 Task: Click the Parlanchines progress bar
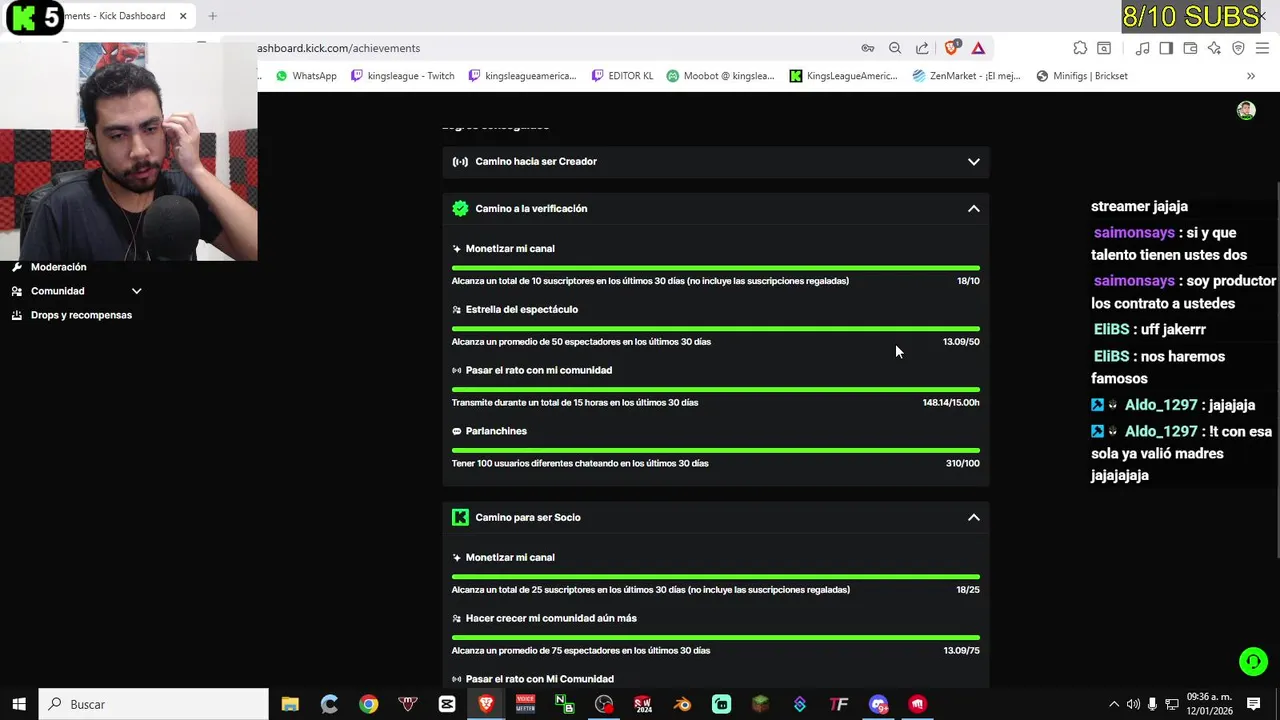coord(716,451)
